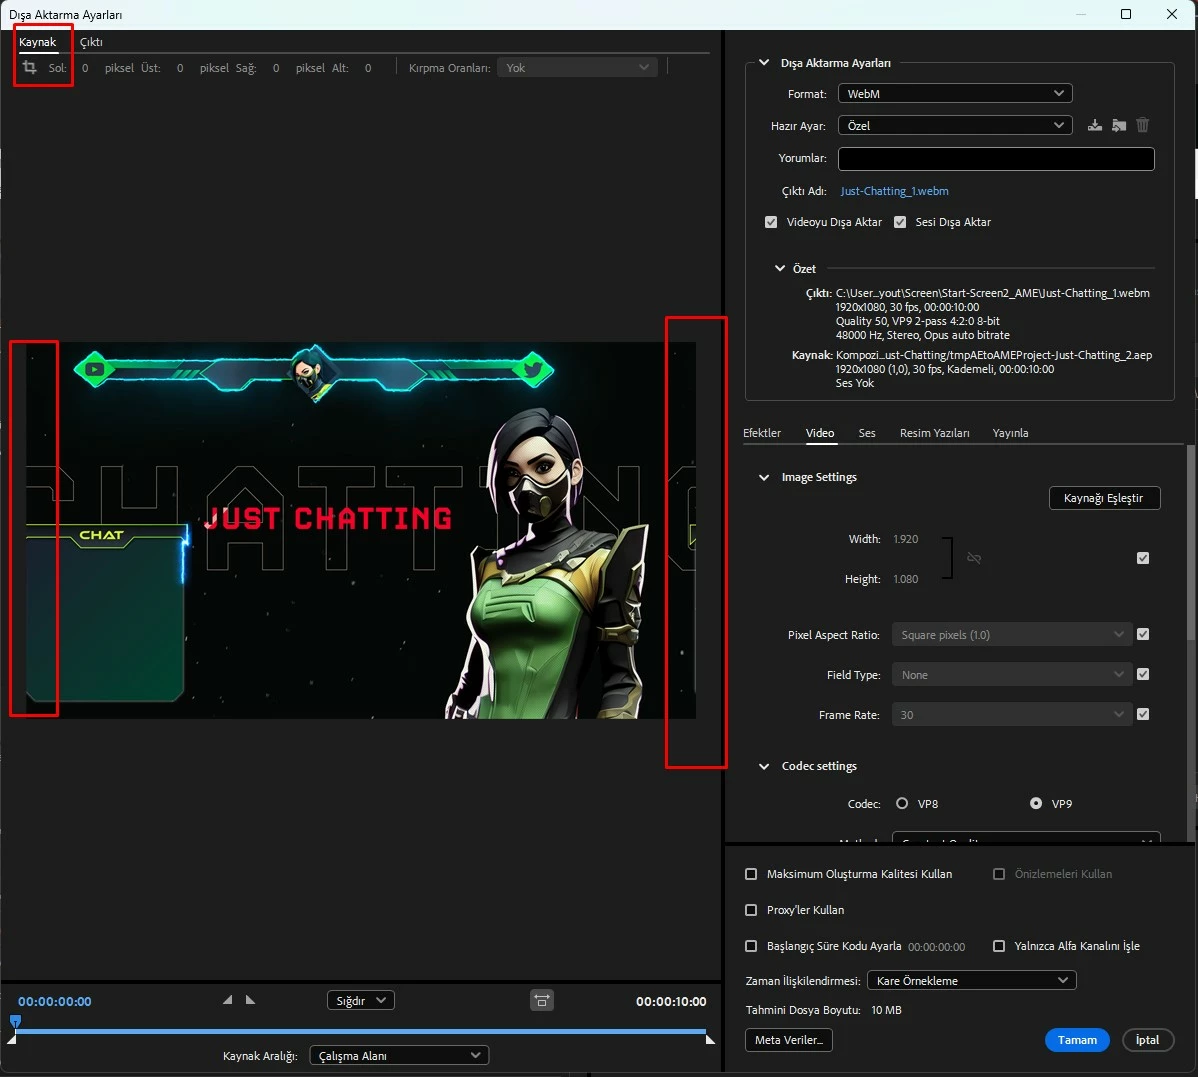Image resolution: width=1198 pixels, height=1077 pixels.
Task: Click Just-Chatting_1.webm output name link
Action: tap(895, 191)
